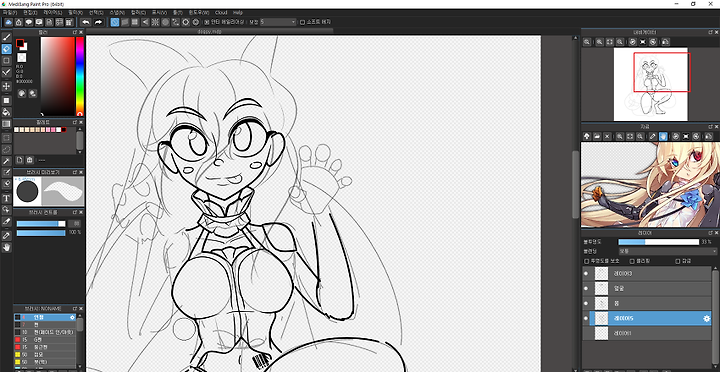
Task: Select the Gradient tool
Action: 6,124
